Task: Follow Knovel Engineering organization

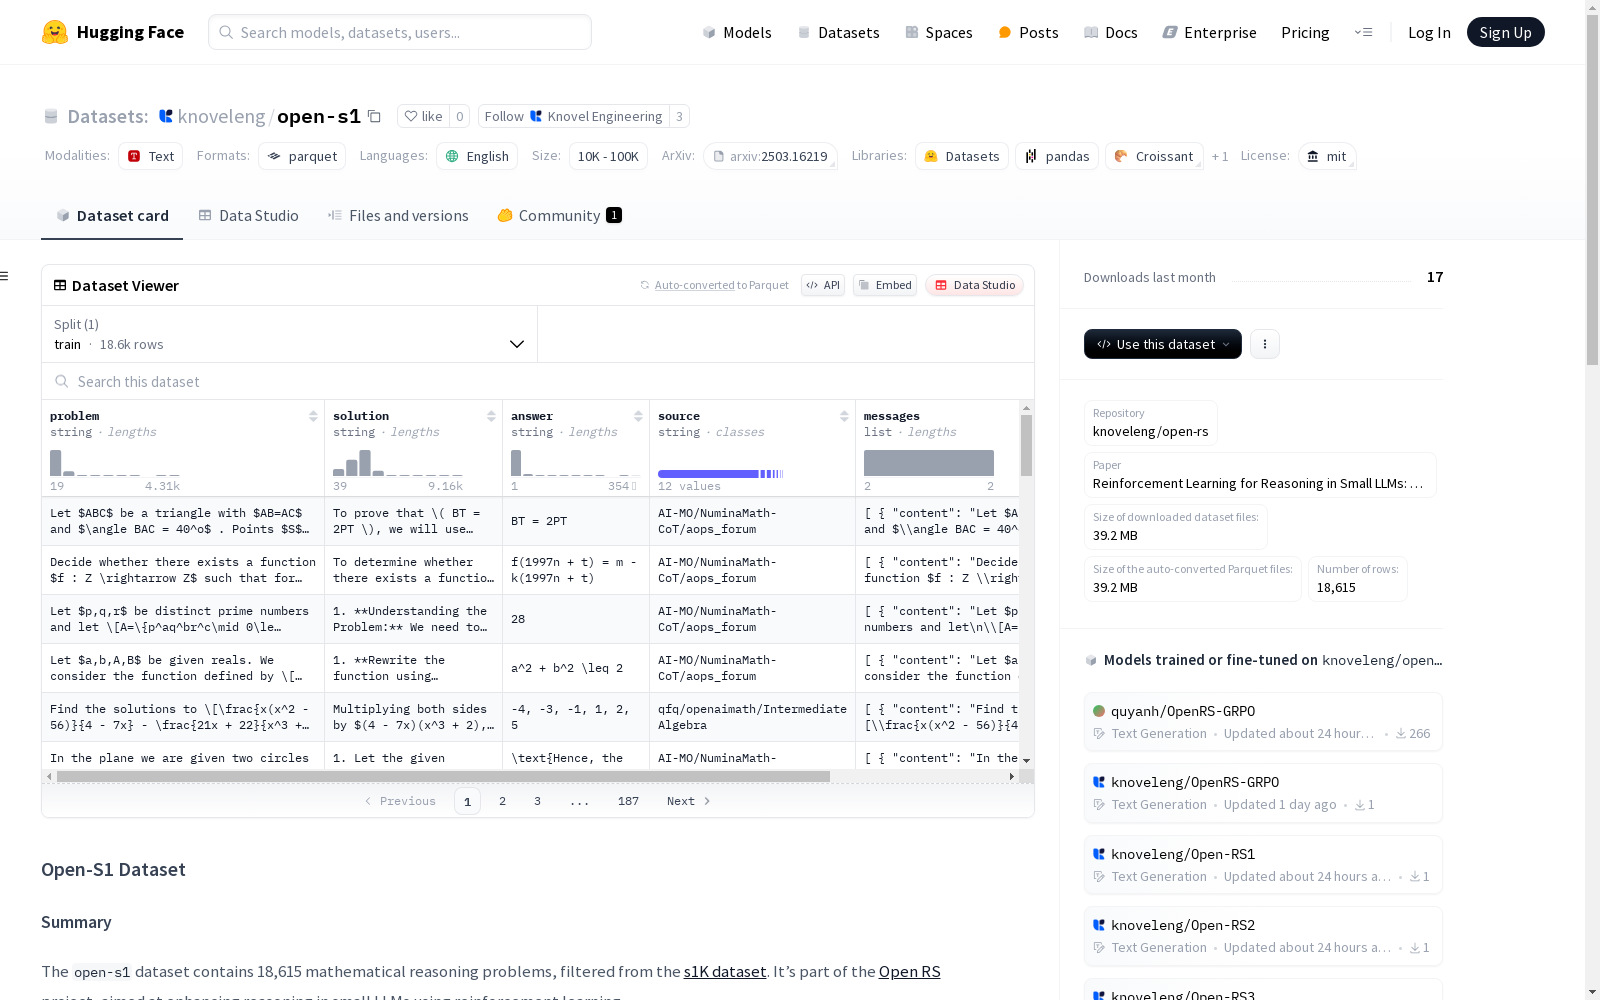Action: pyautogui.click(x=573, y=116)
